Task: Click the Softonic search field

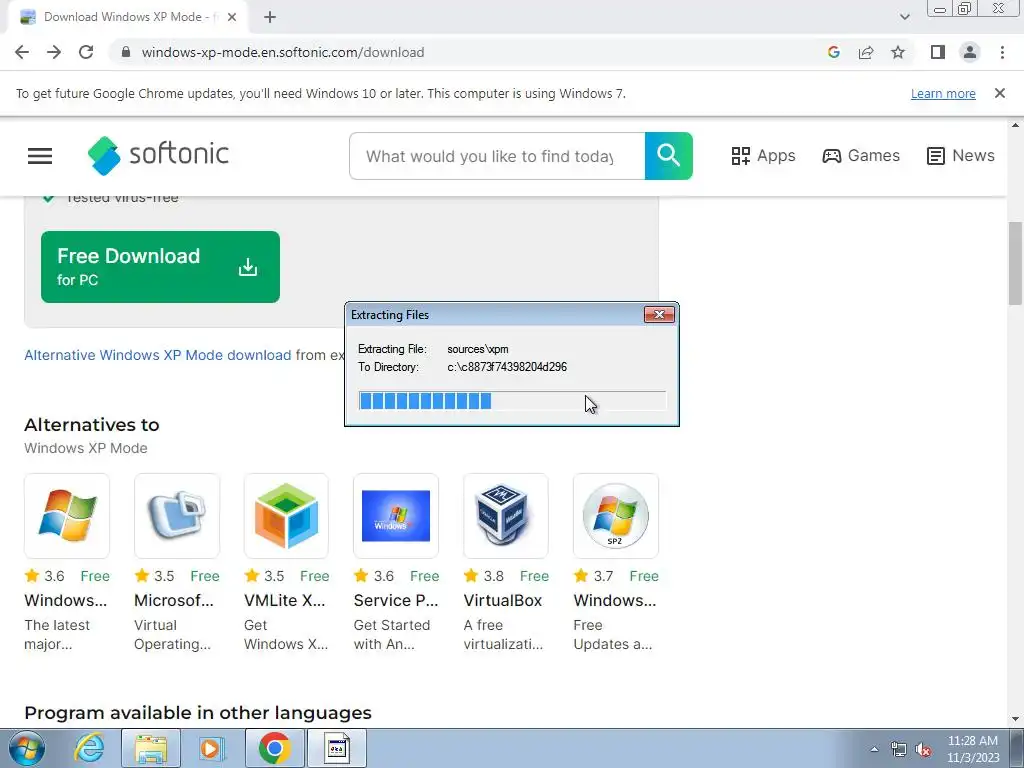Action: [497, 156]
